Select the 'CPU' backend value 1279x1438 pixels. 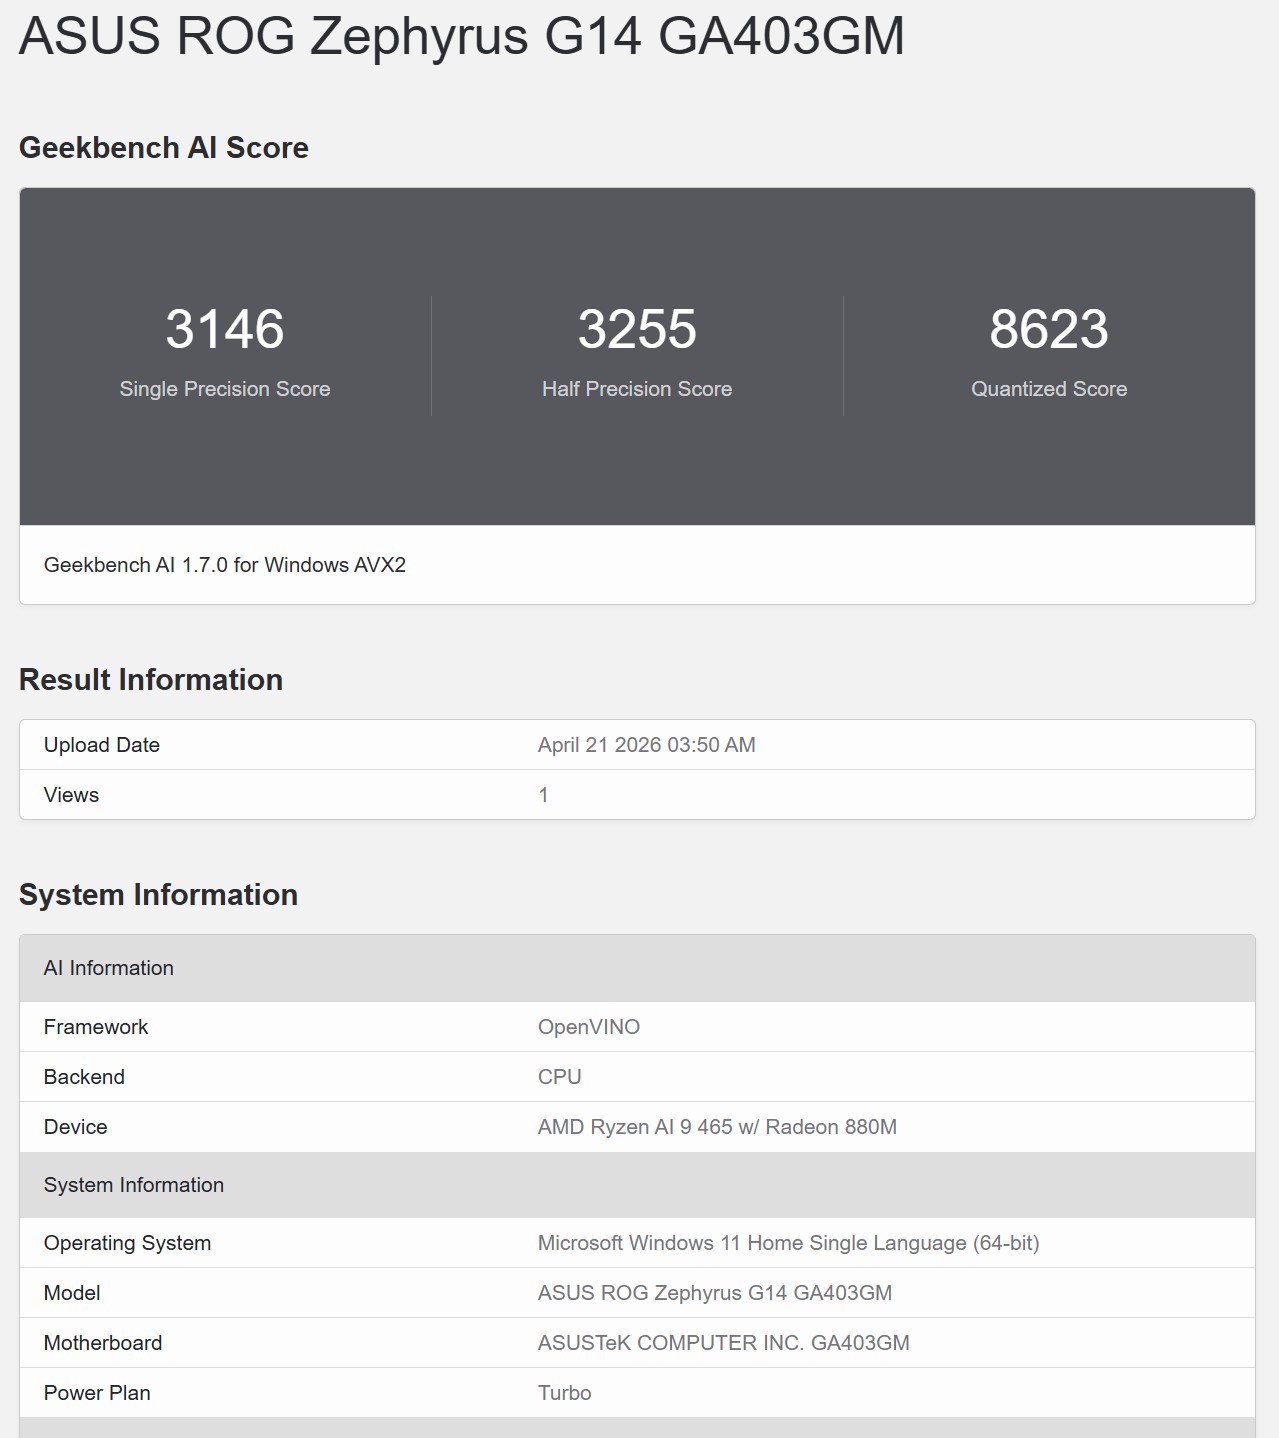point(560,1077)
